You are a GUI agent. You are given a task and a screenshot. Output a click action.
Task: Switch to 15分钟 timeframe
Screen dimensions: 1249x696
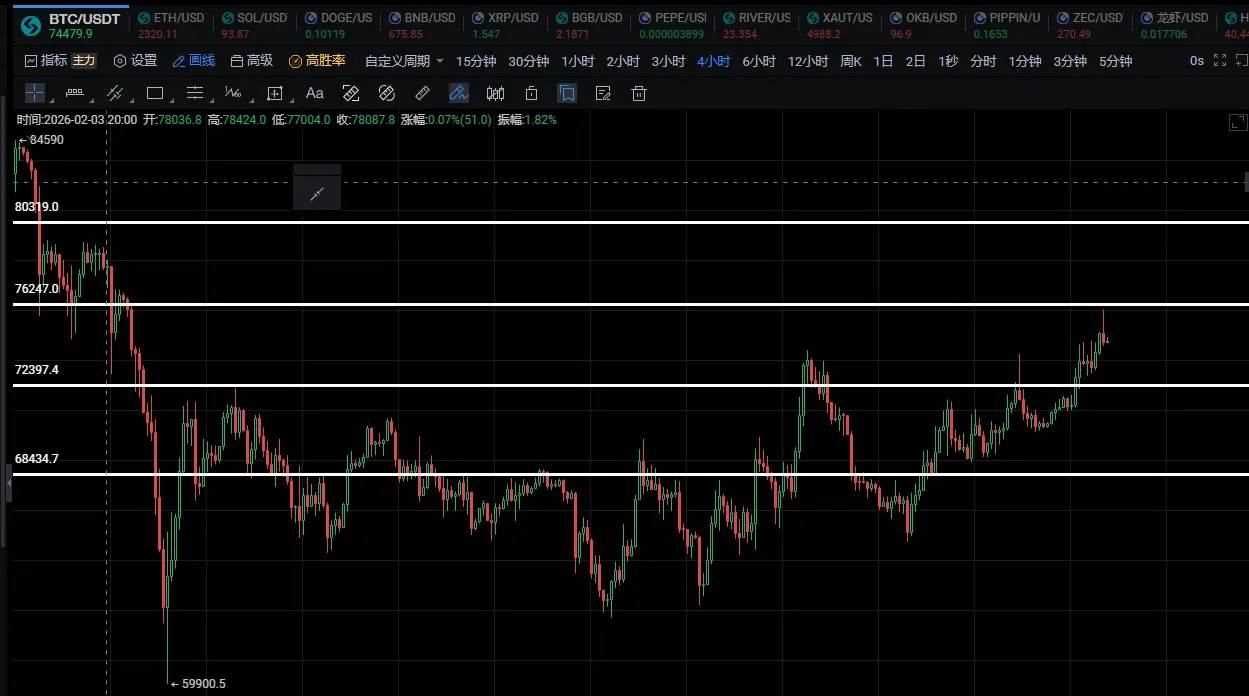click(476, 61)
